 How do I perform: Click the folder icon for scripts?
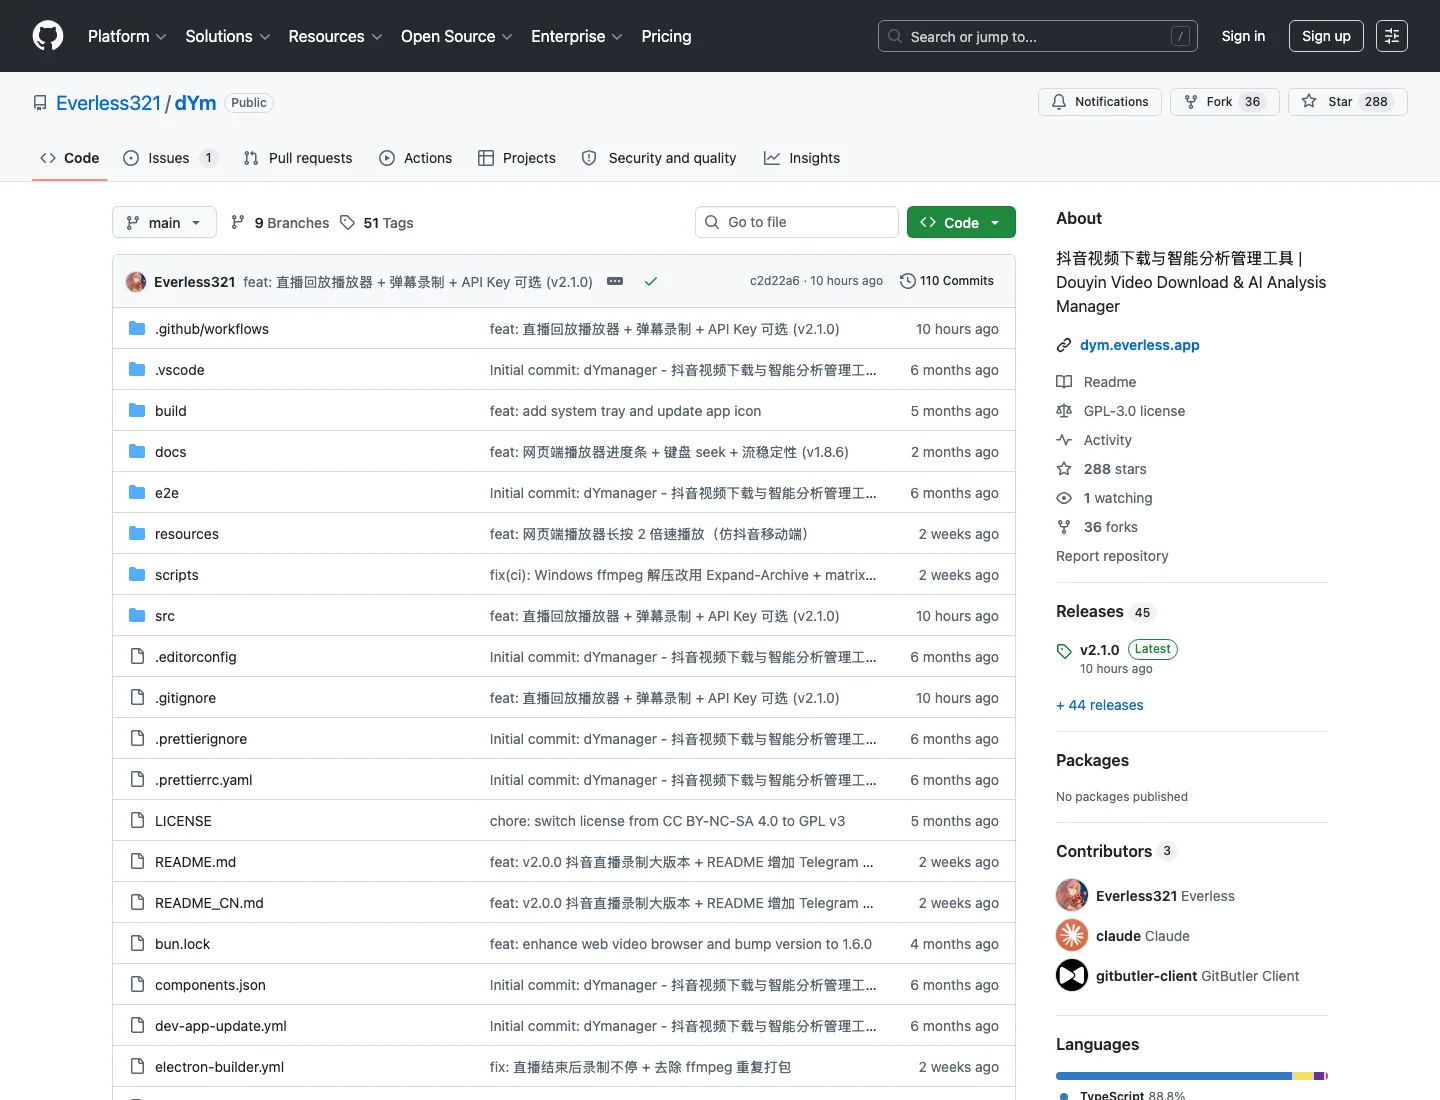click(137, 575)
